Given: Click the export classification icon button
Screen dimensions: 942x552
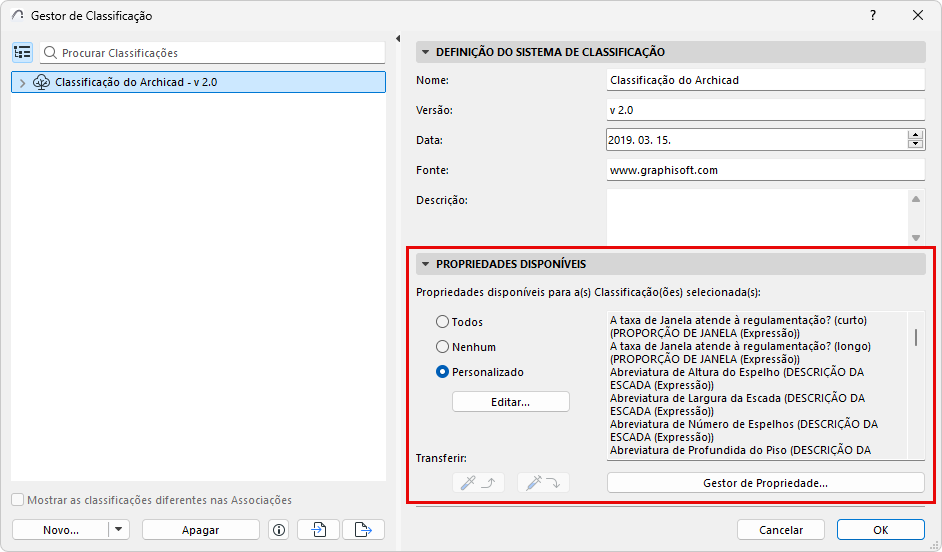Looking at the screenshot, I should 363,530.
